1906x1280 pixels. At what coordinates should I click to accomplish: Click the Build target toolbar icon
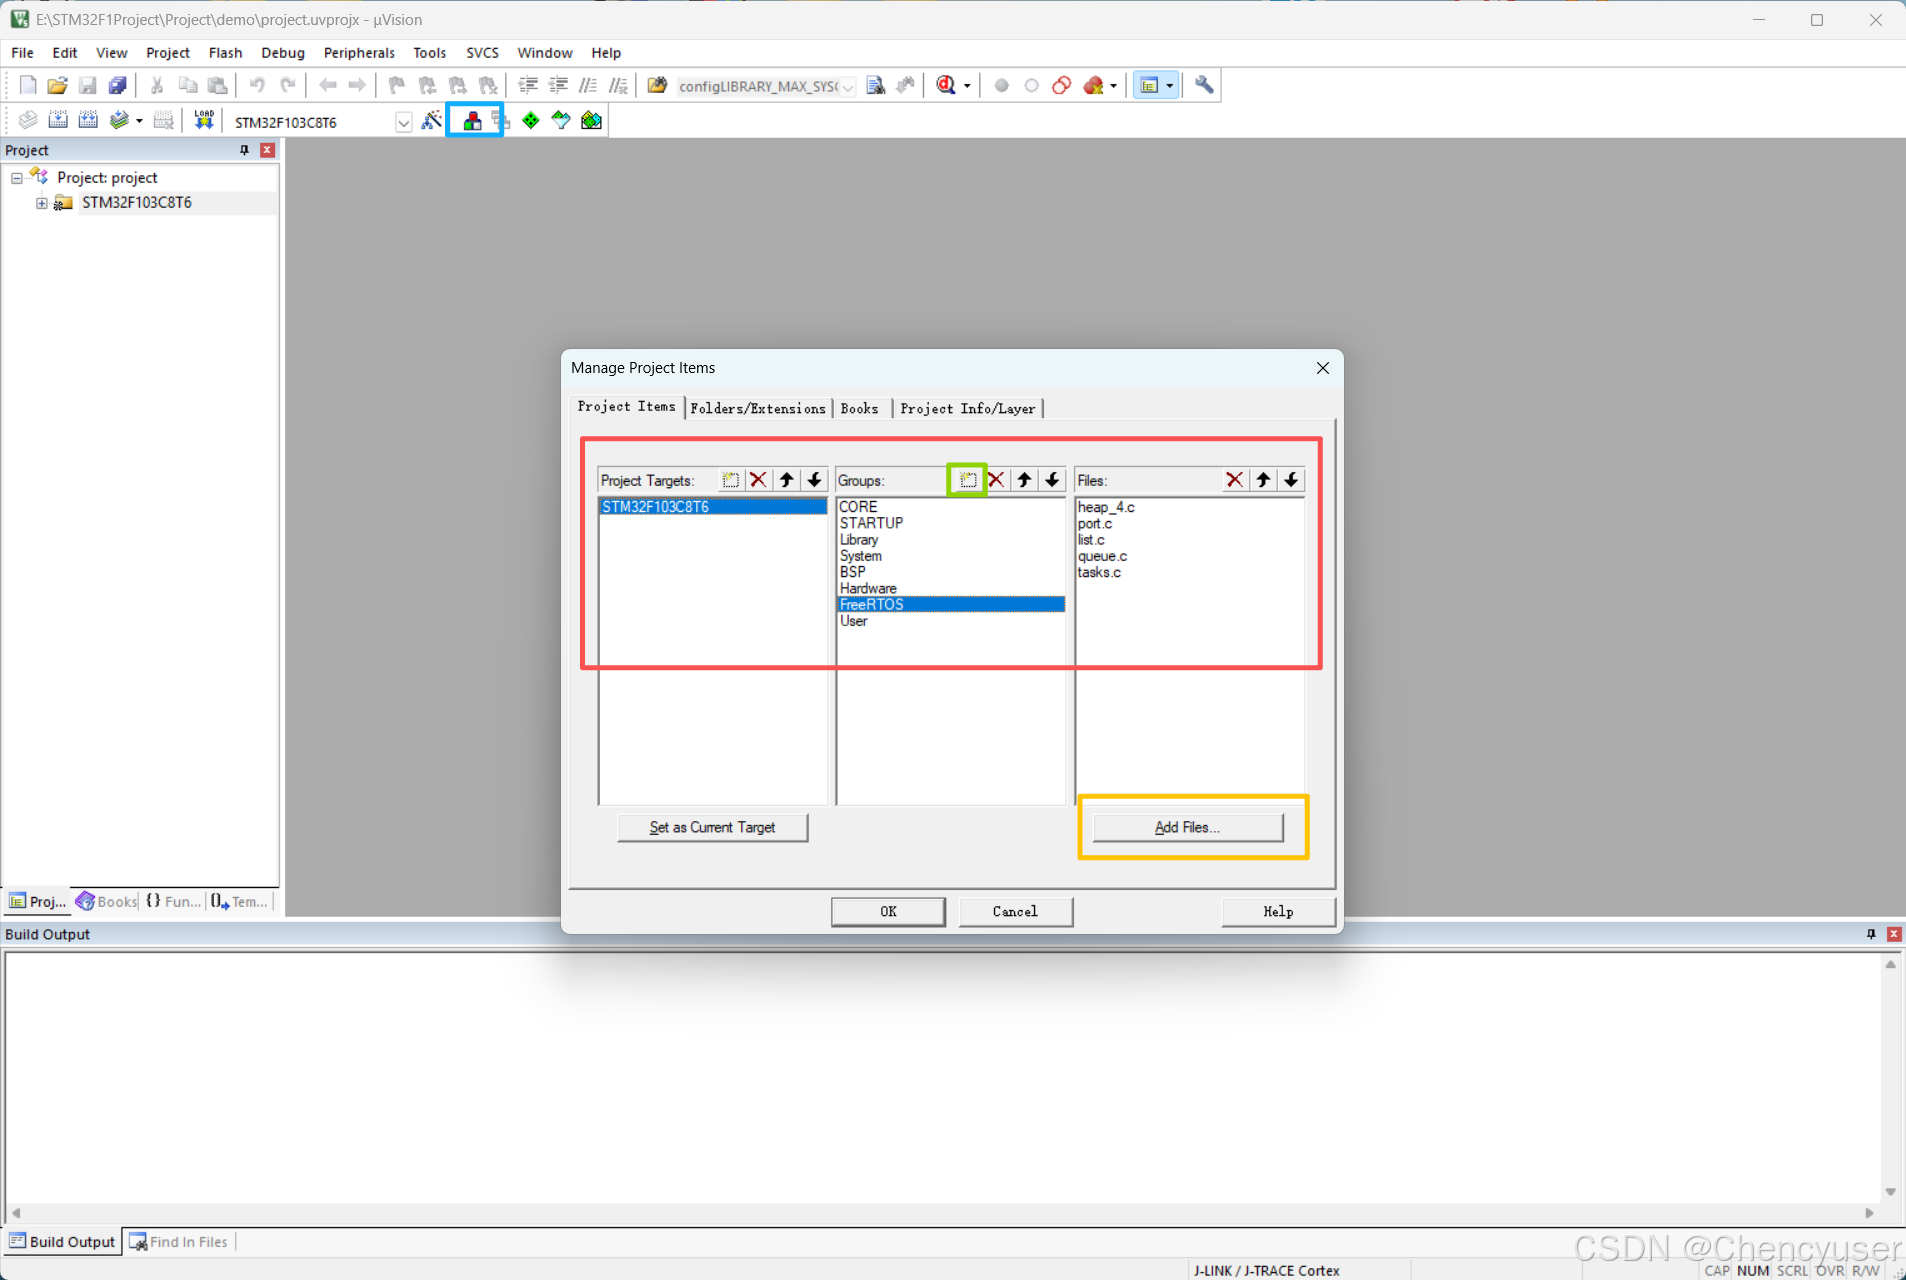tap(58, 120)
